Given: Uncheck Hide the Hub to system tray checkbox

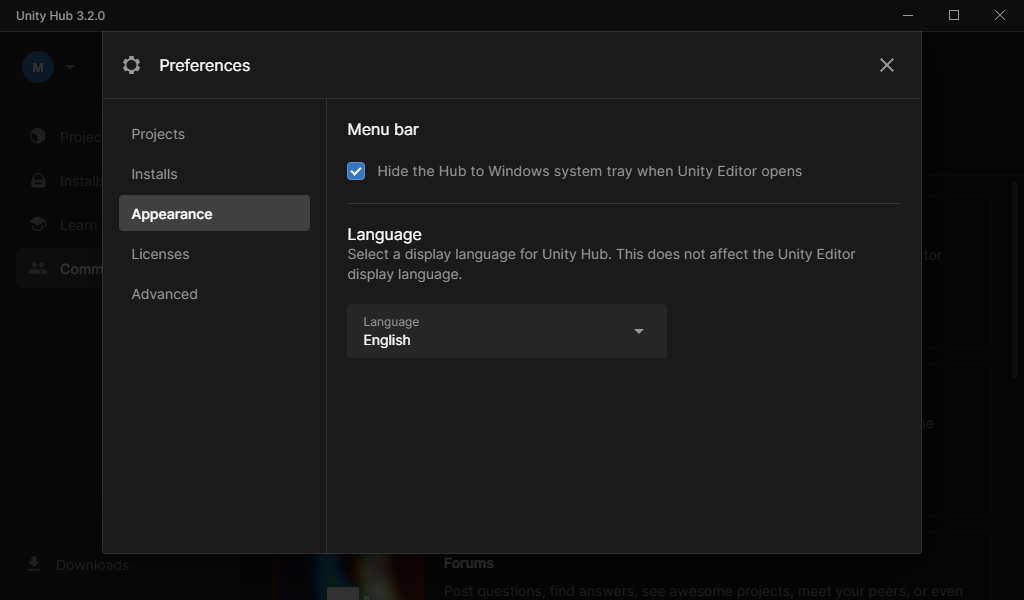Looking at the screenshot, I should point(356,171).
